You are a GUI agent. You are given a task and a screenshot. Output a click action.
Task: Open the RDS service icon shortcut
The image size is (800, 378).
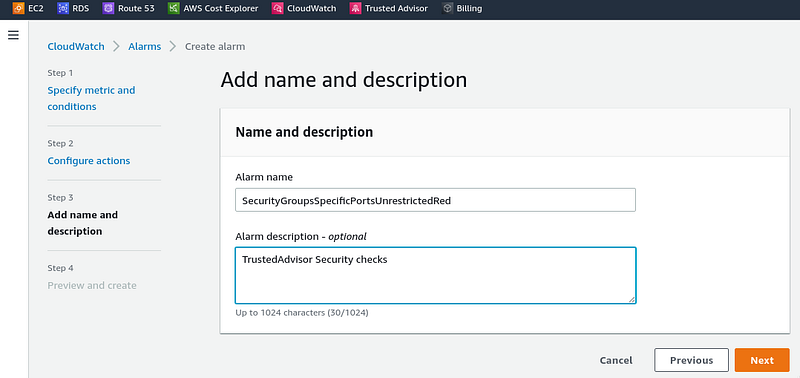point(63,8)
